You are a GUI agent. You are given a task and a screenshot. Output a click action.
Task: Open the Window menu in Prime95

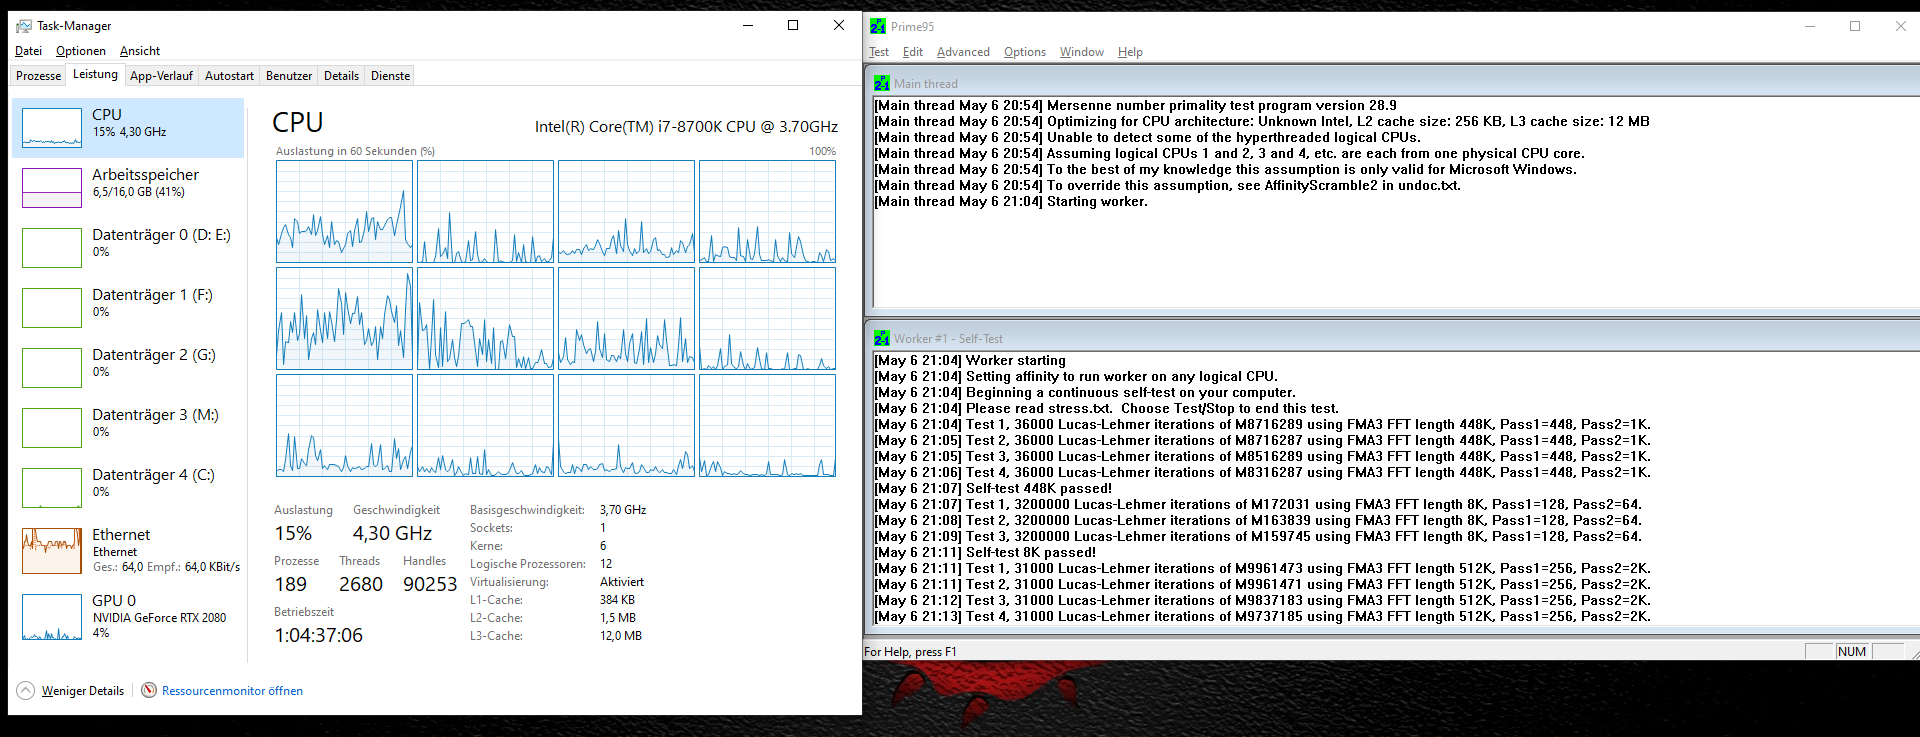(1081, 52)
